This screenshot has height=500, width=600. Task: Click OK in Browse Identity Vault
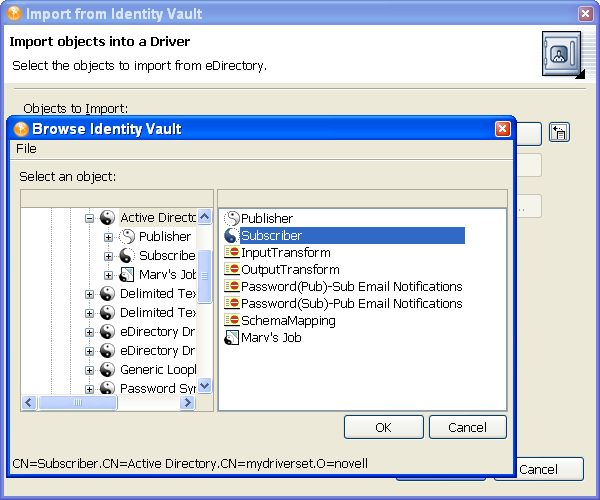pos(384,427)
